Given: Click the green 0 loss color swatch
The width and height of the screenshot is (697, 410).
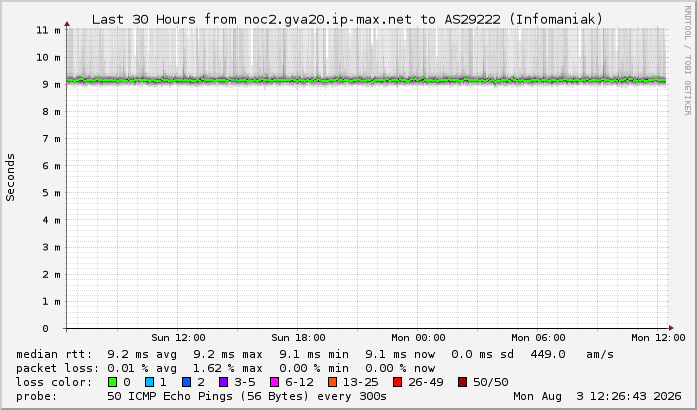Looking at the screenshot, I should coord(112,382).
